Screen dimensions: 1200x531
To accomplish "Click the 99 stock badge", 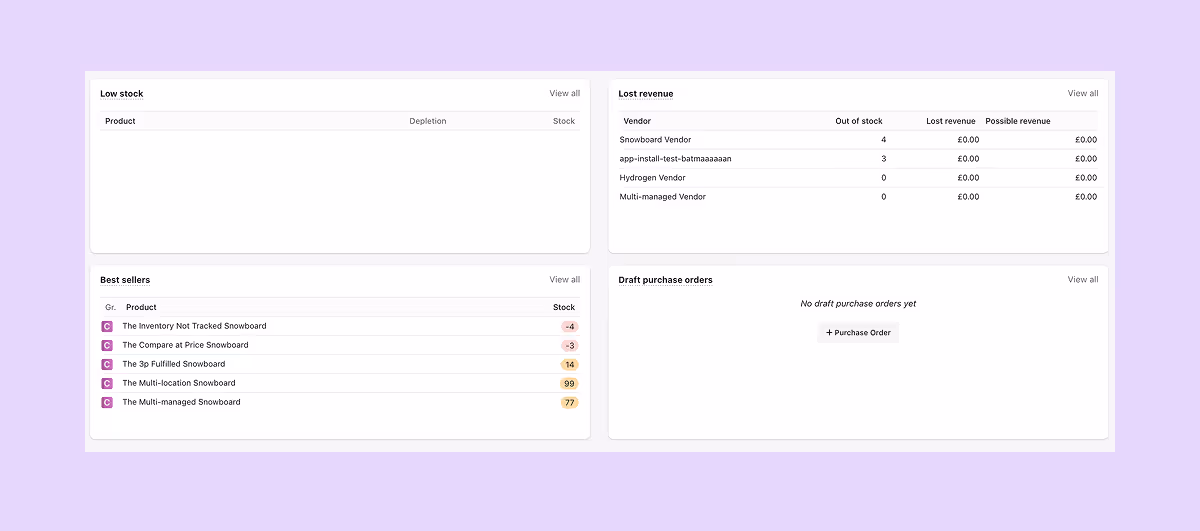I will pos(569,383).
